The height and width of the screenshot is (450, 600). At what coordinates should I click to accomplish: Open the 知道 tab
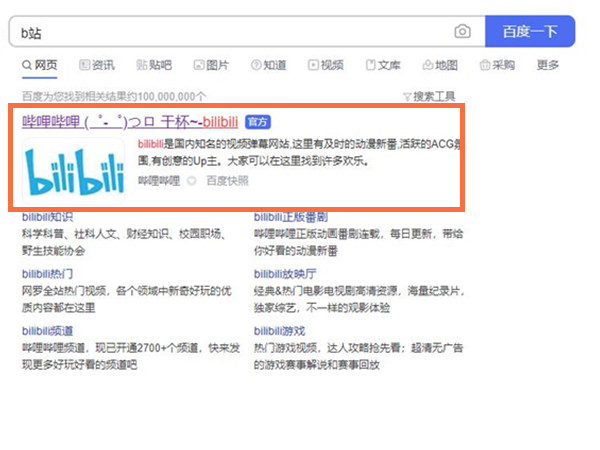point(268,65)
